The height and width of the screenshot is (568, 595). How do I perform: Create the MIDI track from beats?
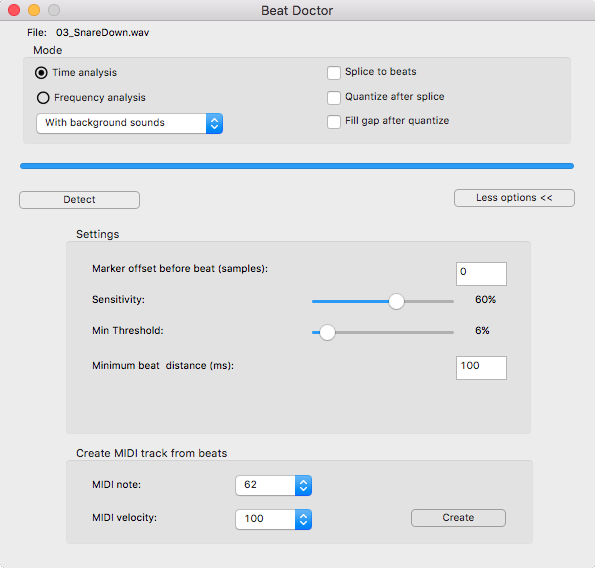[458, 518]
